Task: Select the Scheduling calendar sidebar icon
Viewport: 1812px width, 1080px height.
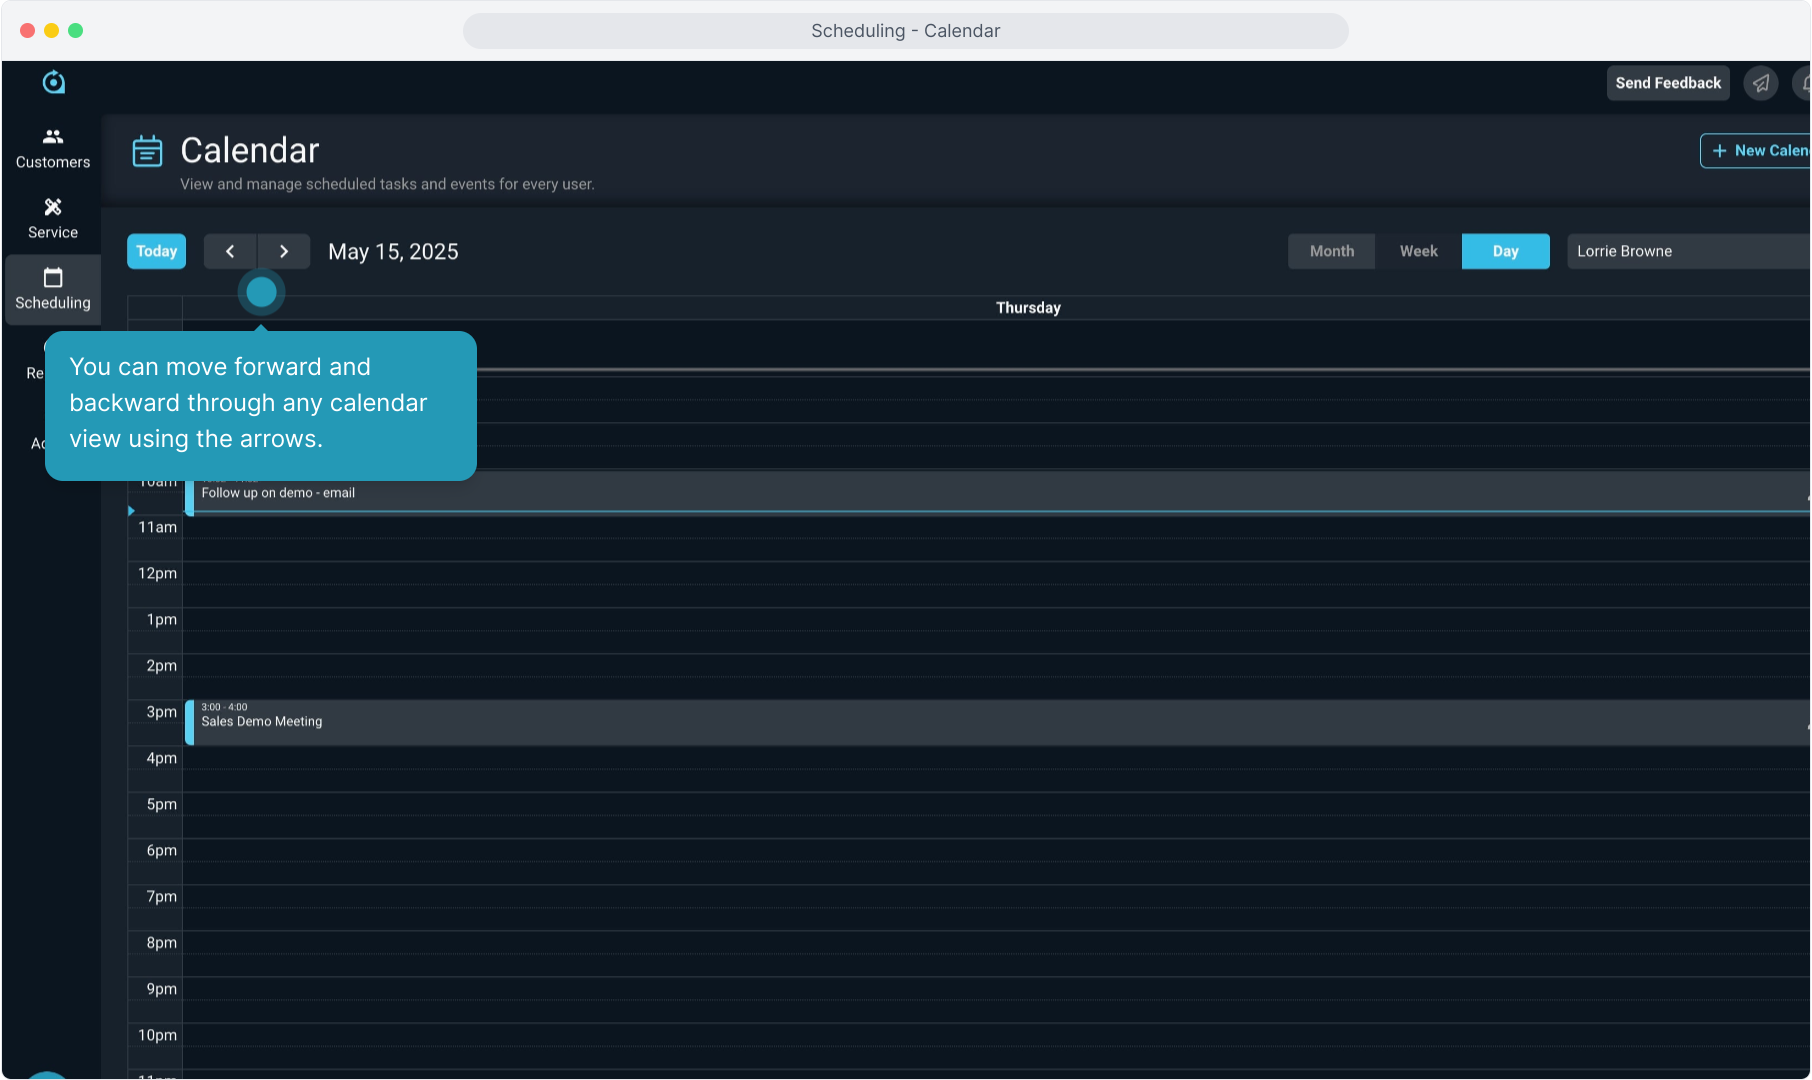Action: [x=53, y=289]
